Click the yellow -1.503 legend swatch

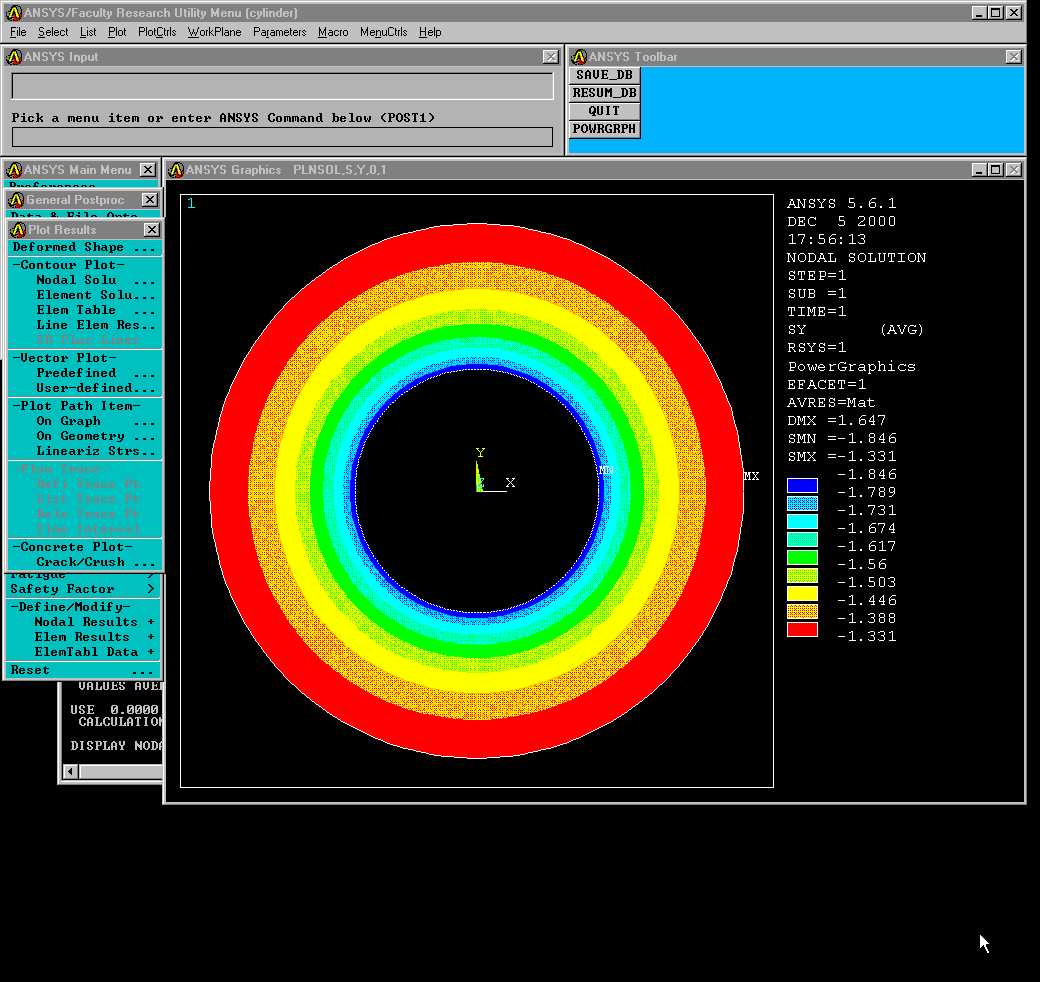pyautogui.click(x=802, y=593)
